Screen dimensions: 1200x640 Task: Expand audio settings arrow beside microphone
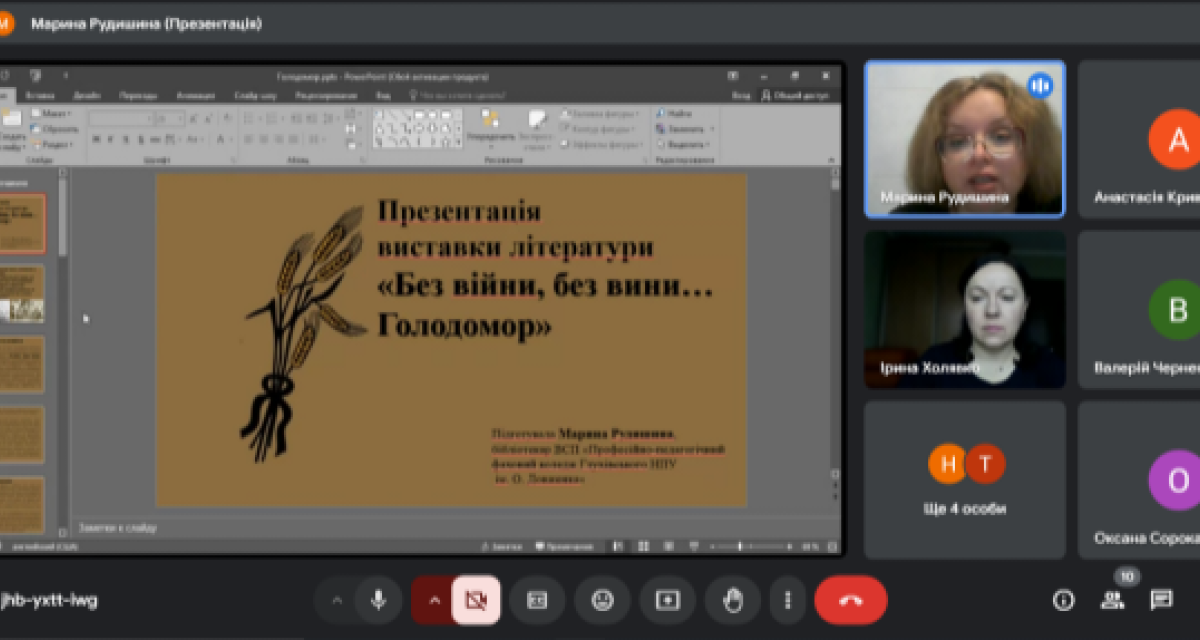337,600
